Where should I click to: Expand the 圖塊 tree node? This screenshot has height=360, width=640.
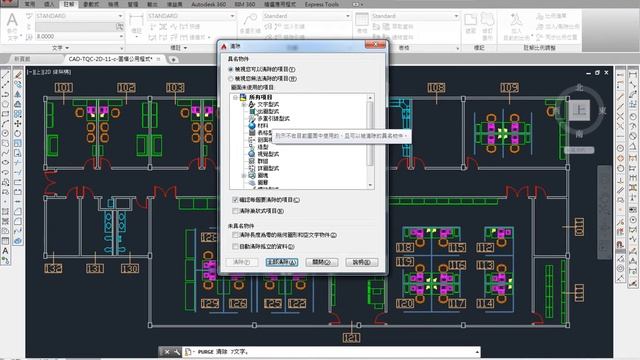tap(244, 176)
